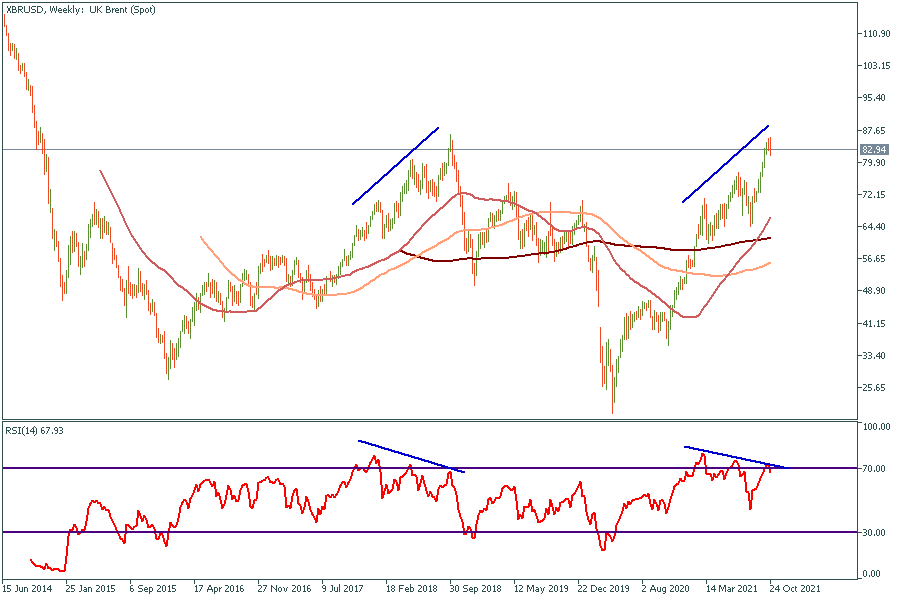Select the 22 Dec 2019 date marker
Image resolution: width=900 pixels, height=600 pixels.
click(604, 590)
